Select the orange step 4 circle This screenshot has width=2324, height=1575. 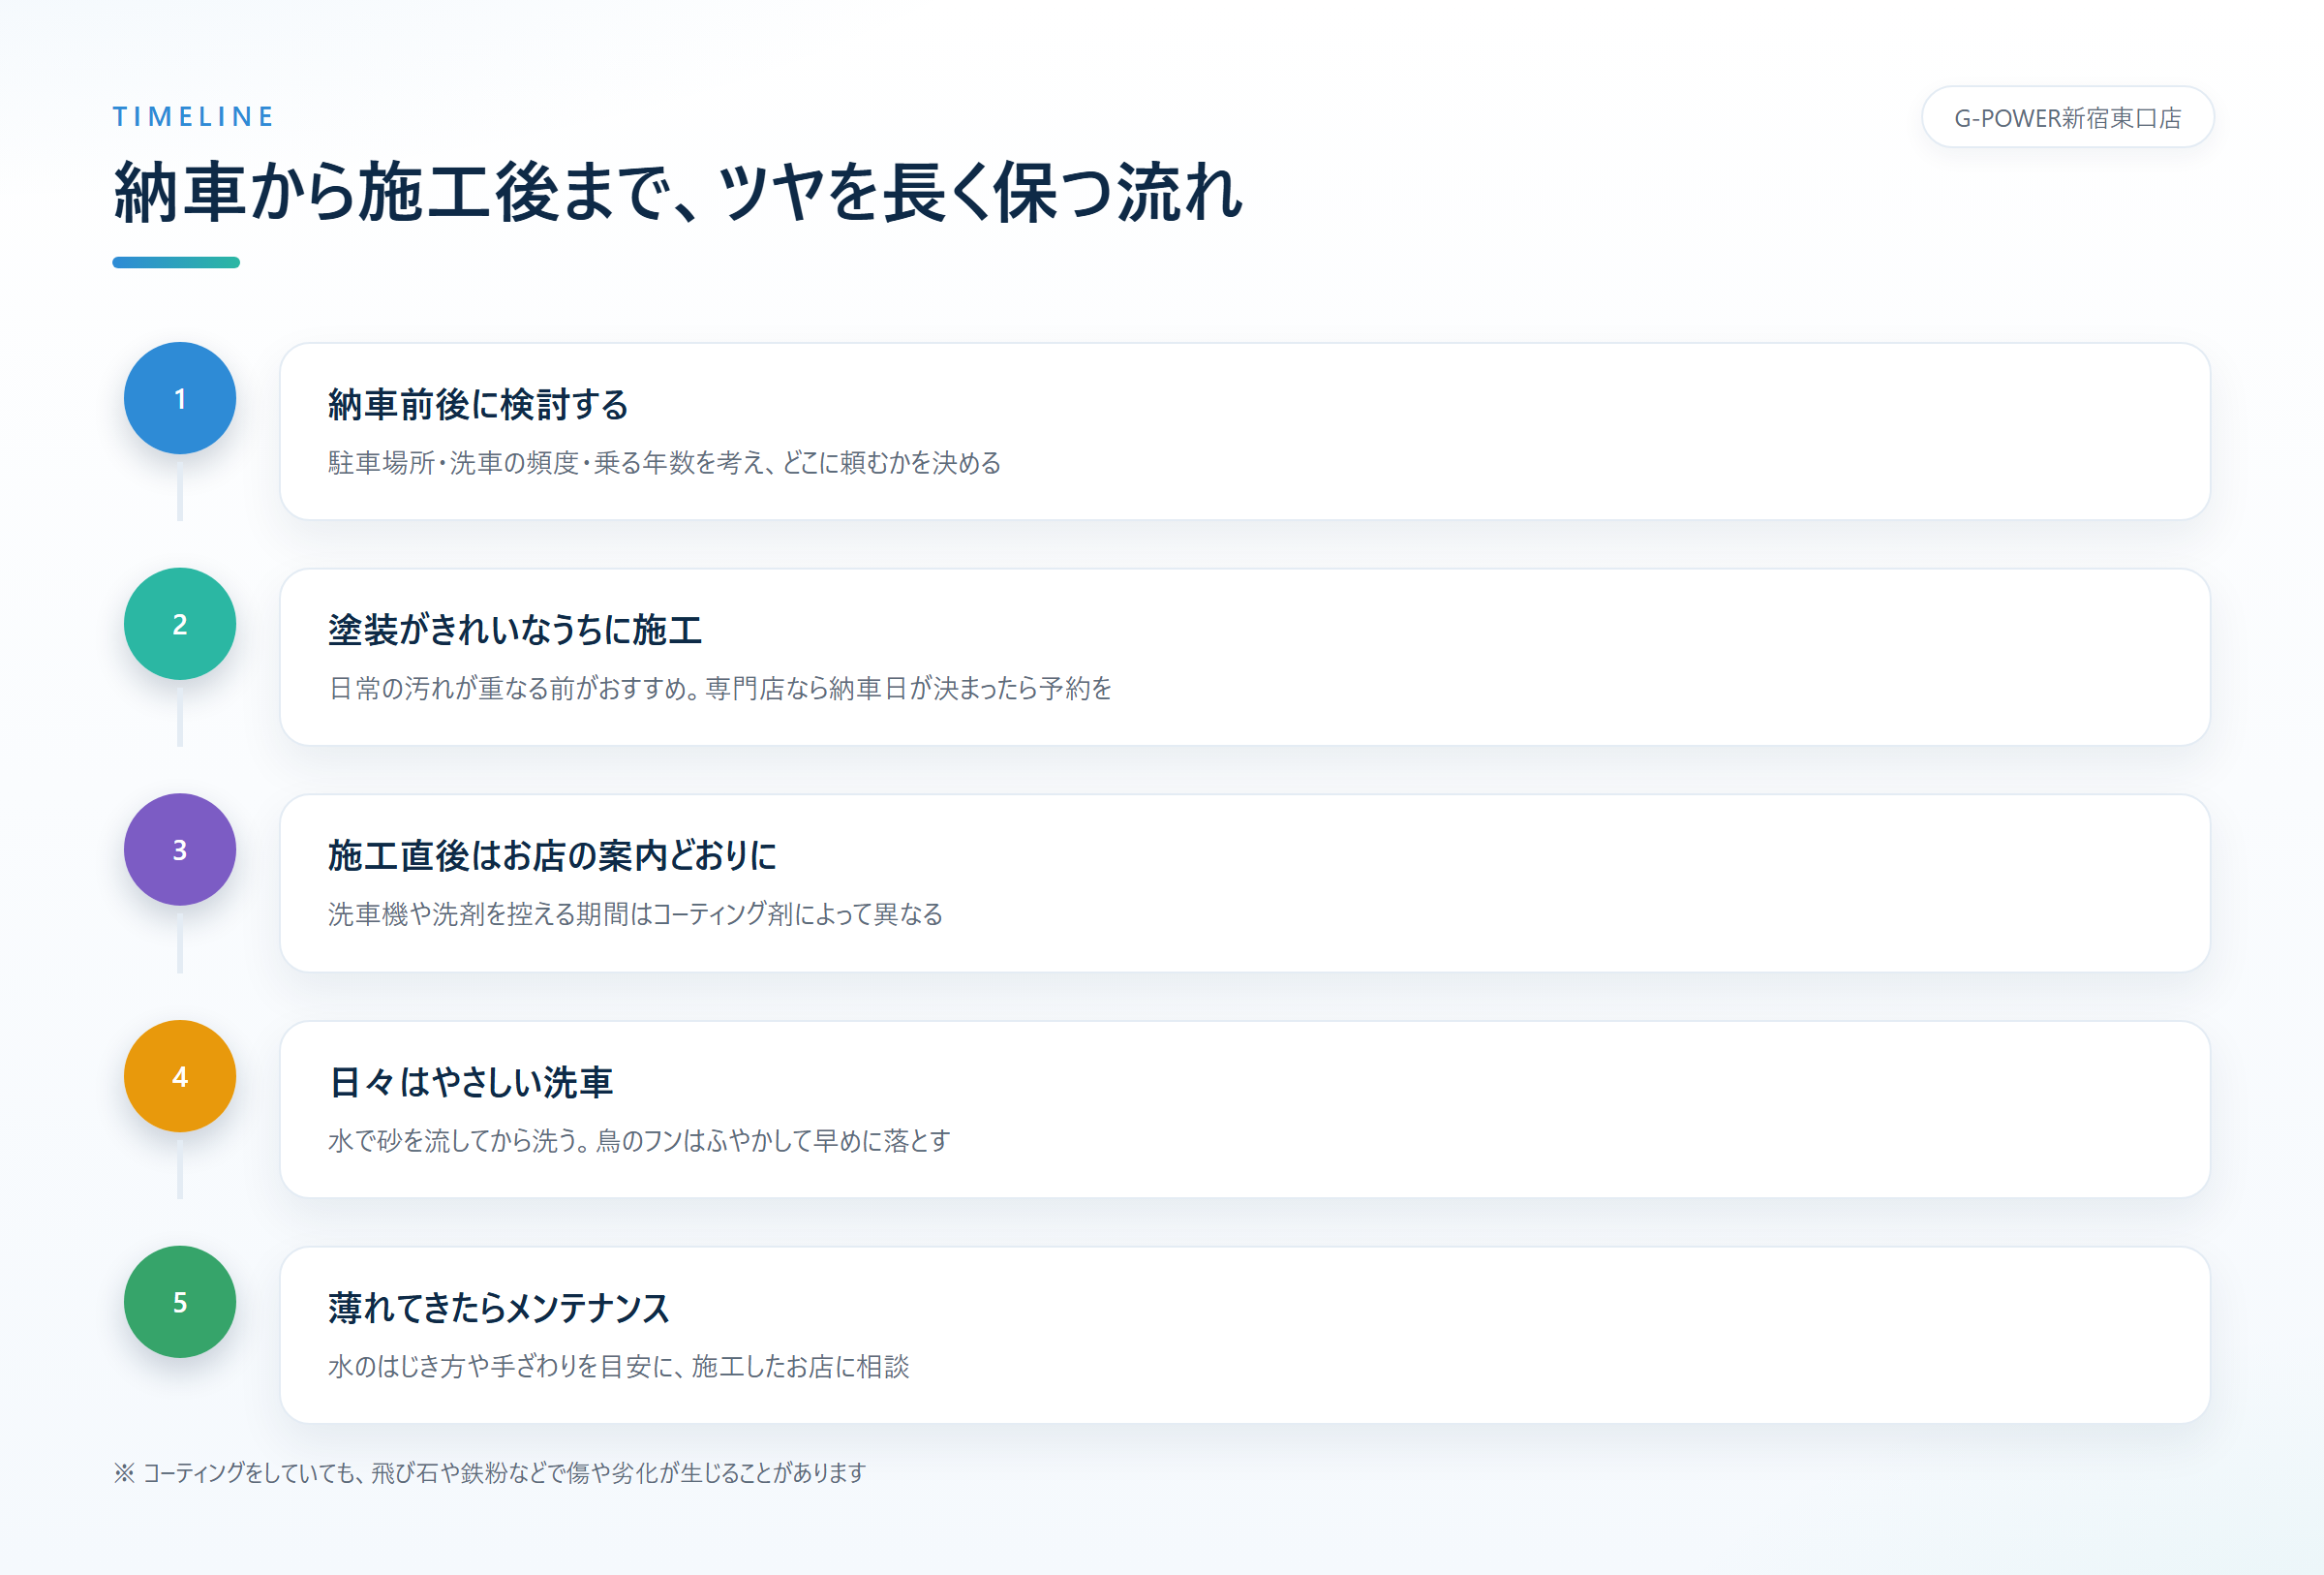click(180, 1076)
